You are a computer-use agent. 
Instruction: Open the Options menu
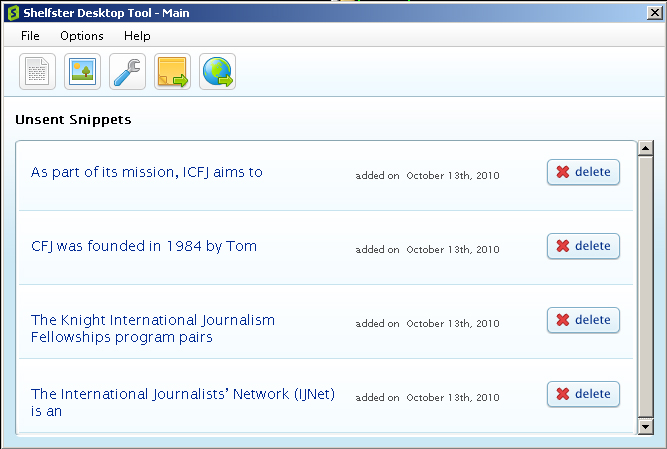coord(82,36)
